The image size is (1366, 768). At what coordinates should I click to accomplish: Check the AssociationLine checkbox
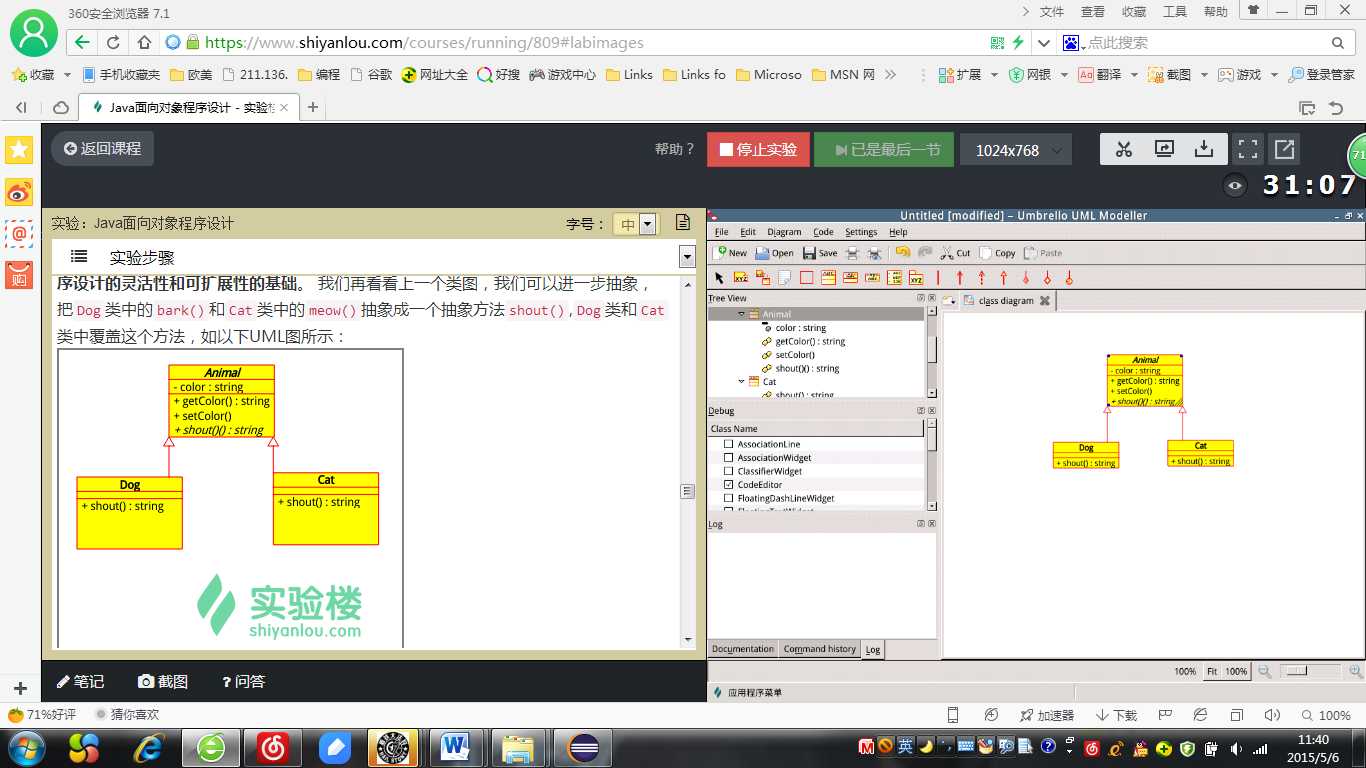tap(728, 444)
